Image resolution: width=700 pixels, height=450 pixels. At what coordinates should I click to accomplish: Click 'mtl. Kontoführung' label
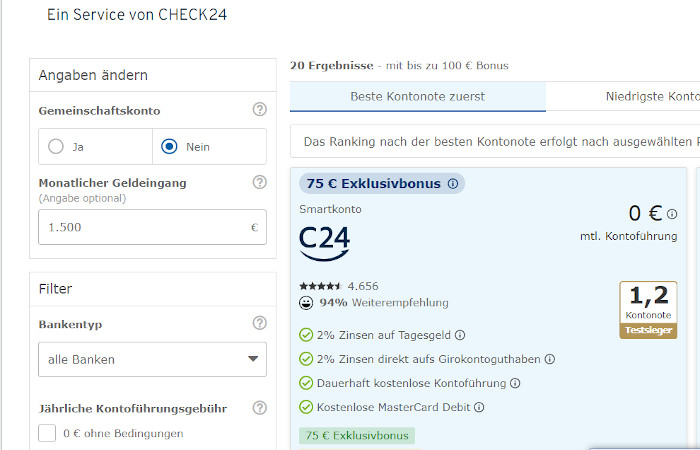(x=629, y=236)
